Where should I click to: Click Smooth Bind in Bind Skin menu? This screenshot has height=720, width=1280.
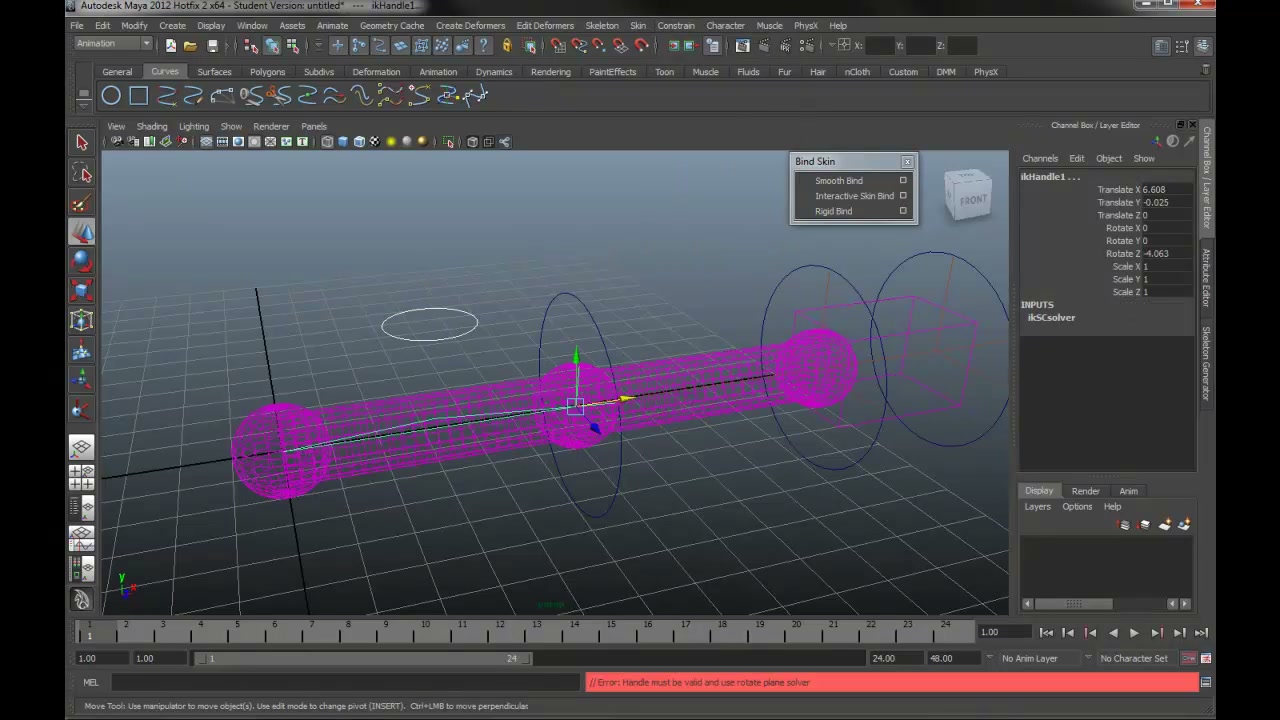point(838,181)
